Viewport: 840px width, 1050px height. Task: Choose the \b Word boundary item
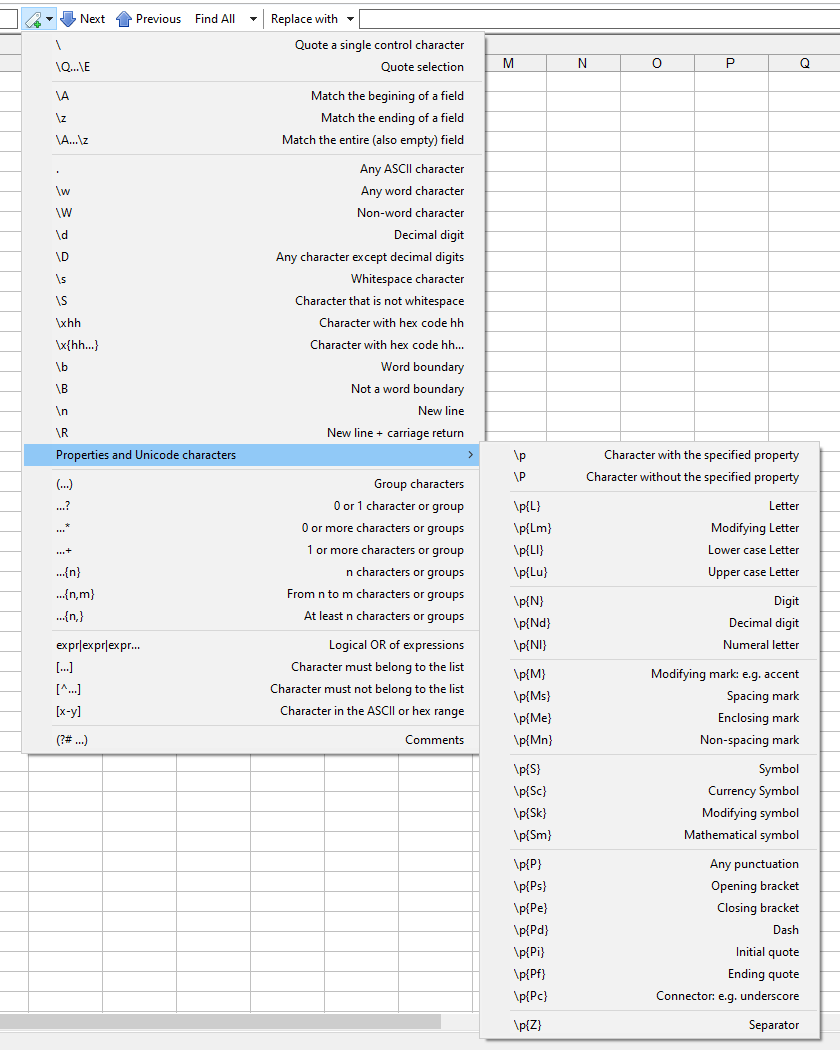(x=260, y=367)
